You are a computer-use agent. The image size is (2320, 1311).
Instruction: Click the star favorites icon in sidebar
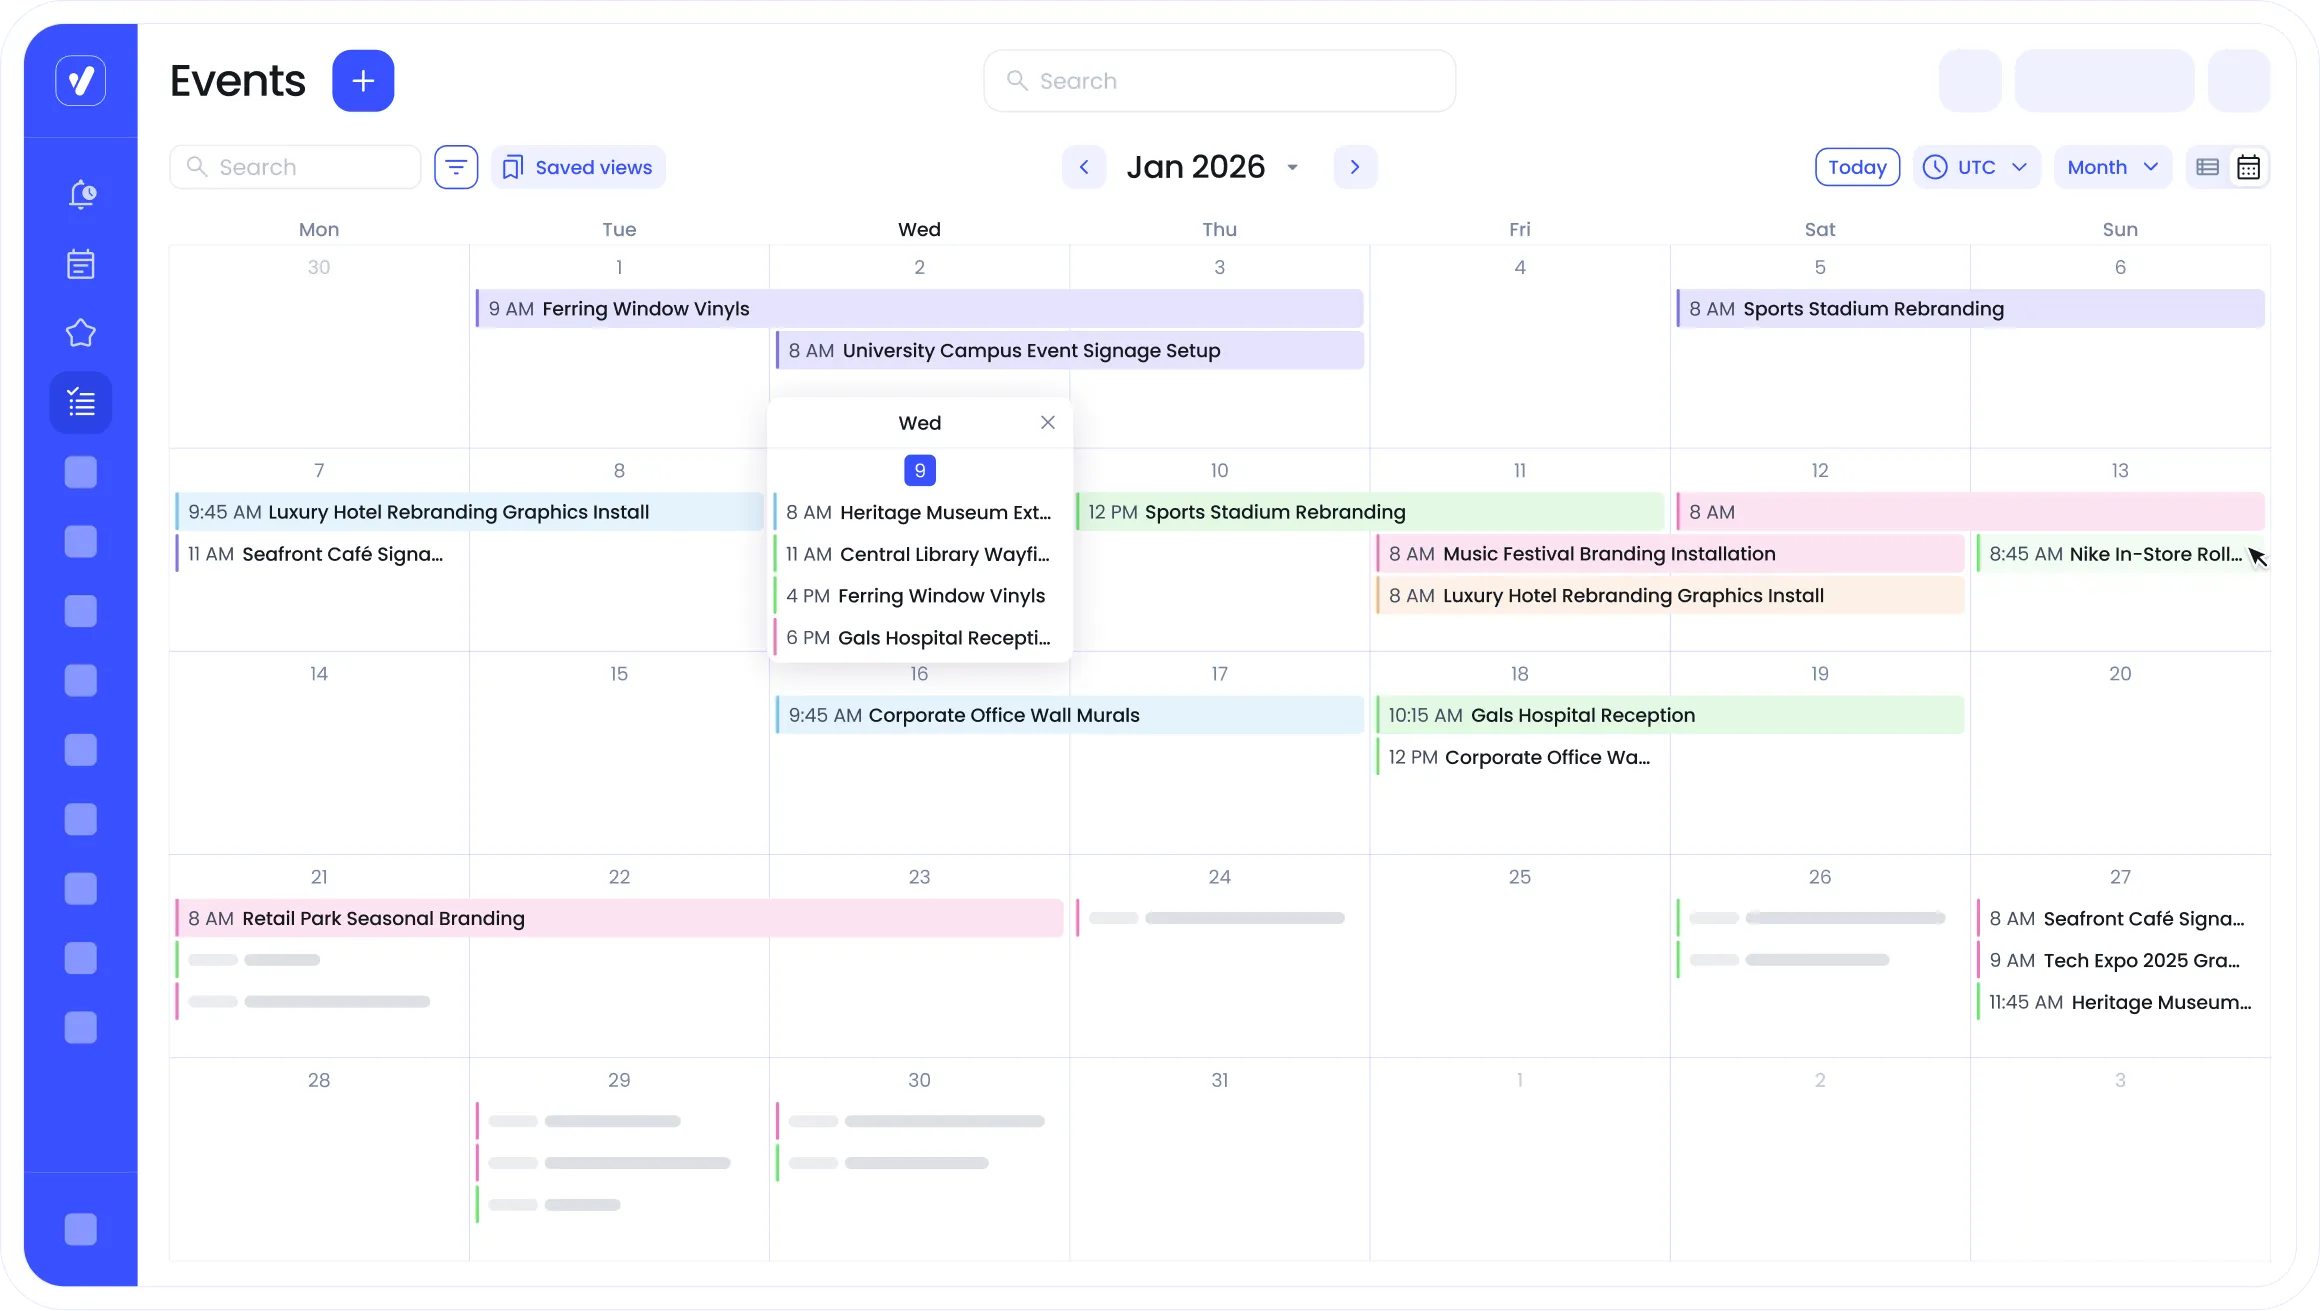click(x=81, y=333)
